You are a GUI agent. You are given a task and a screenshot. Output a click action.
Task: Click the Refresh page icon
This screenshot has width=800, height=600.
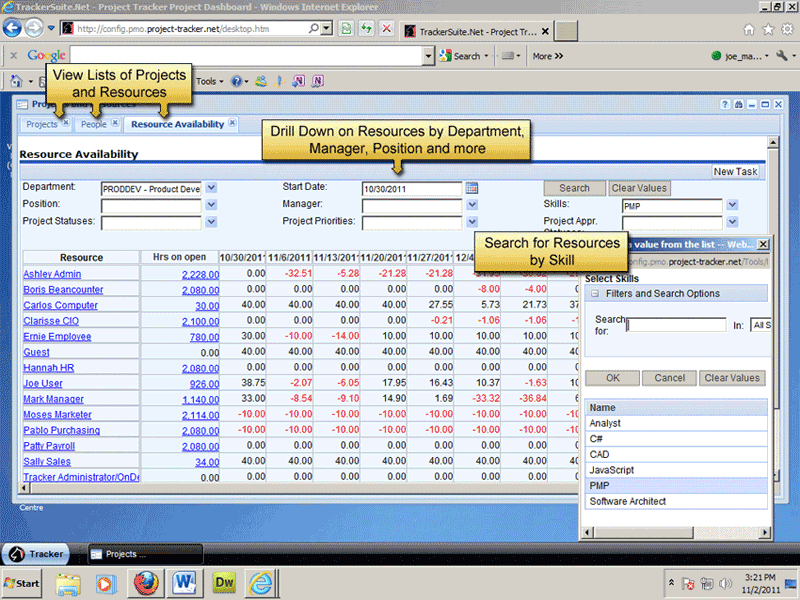(366, 29)
